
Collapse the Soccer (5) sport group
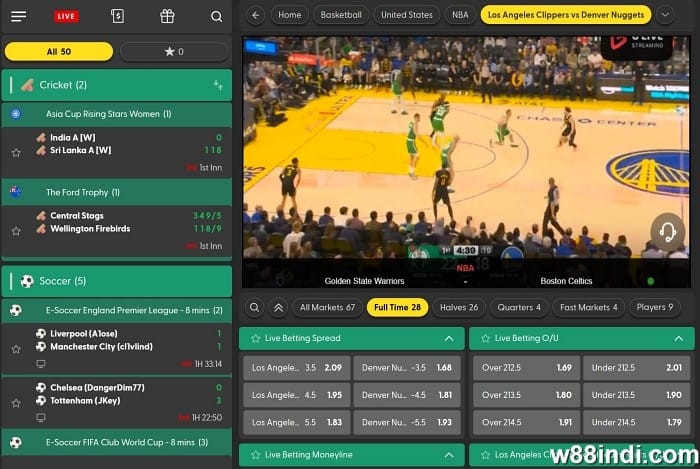(117, 281)
